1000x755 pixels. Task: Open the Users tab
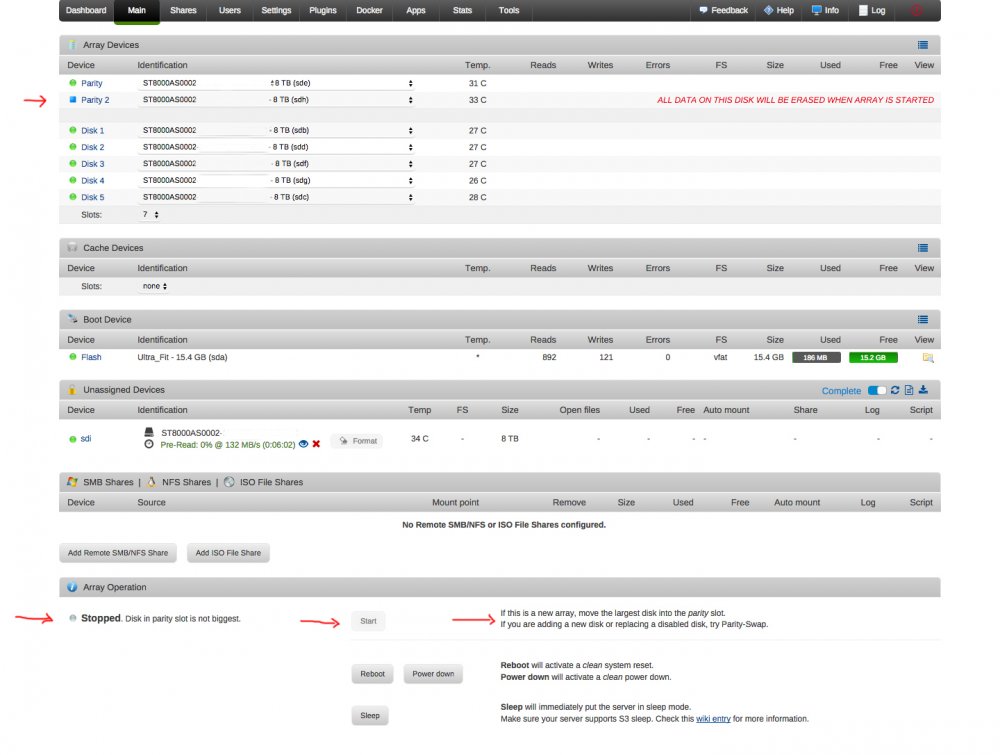point(230,10)
